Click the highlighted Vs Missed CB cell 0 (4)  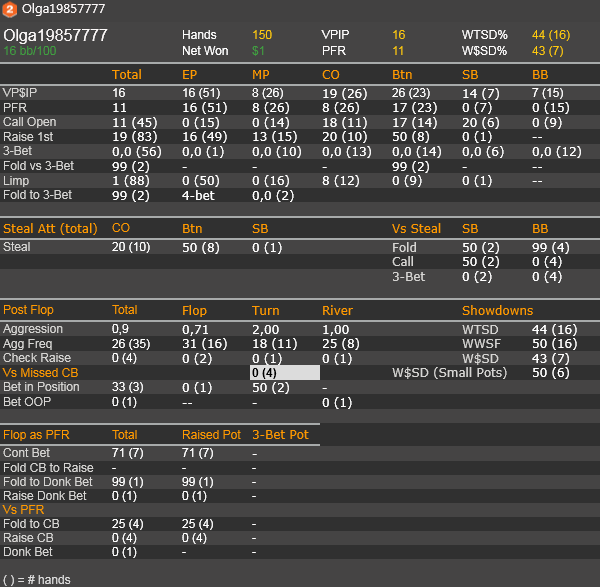(285, 373)
